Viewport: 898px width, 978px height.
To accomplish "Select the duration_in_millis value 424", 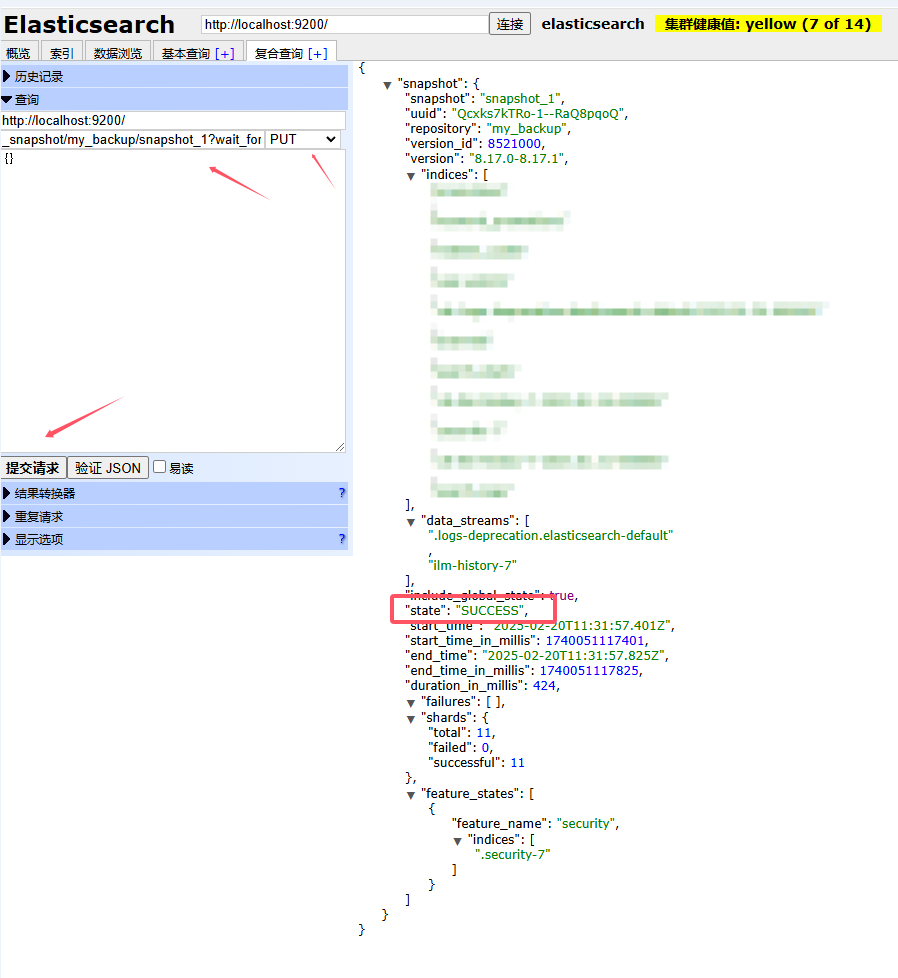I will (x=544, y=685).
